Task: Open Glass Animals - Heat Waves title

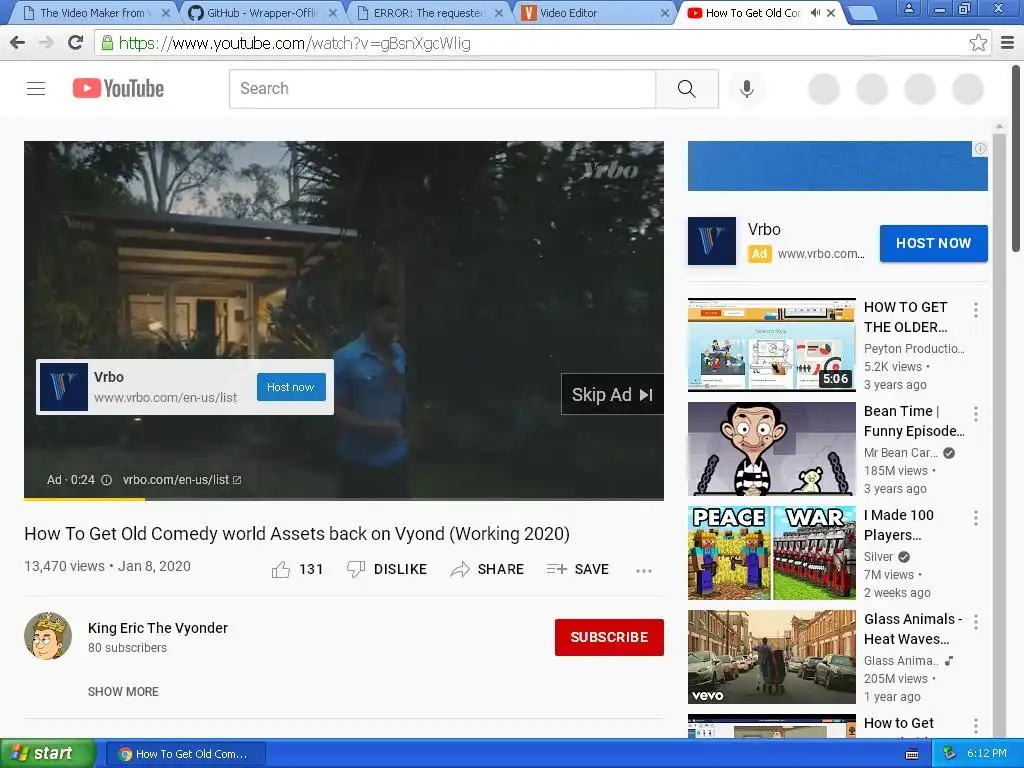Action: tap(913, 629)
